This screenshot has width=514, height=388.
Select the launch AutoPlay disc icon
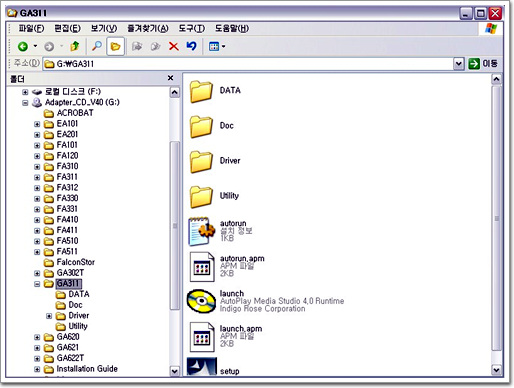[201, 301]
